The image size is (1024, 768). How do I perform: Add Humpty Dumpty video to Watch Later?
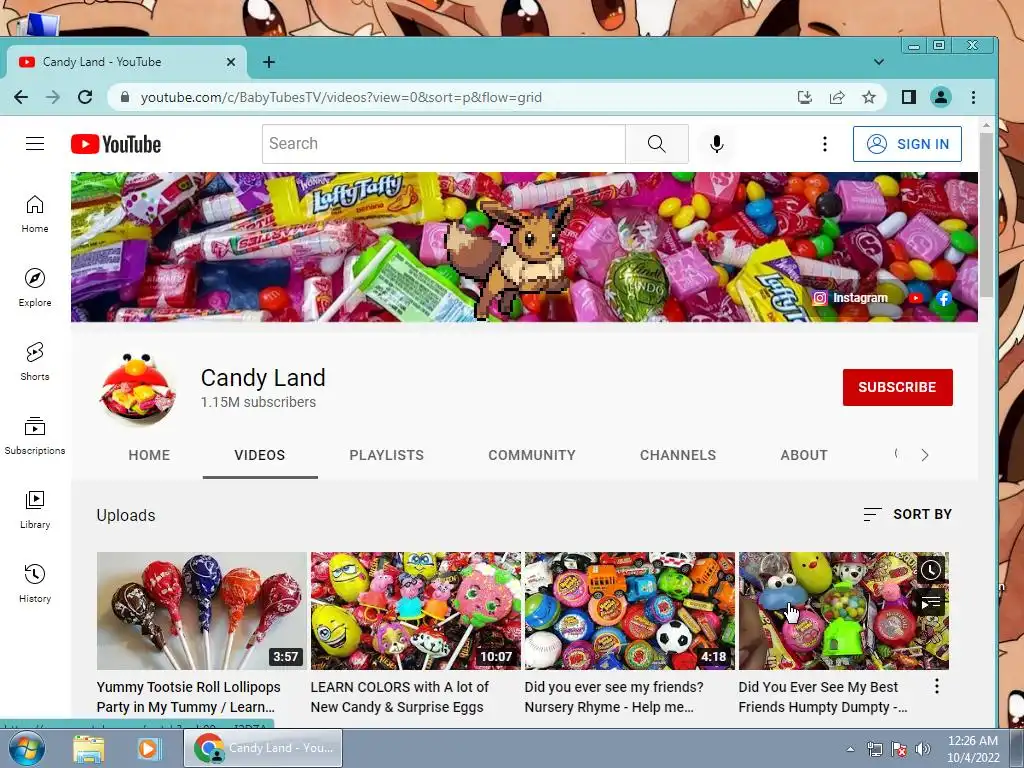point(931,570)
